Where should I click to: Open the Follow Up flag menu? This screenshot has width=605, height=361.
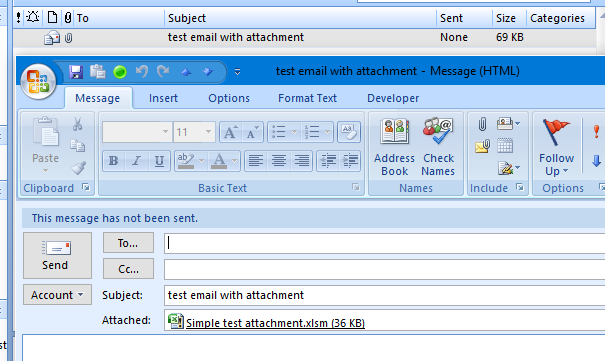point(556,147)
